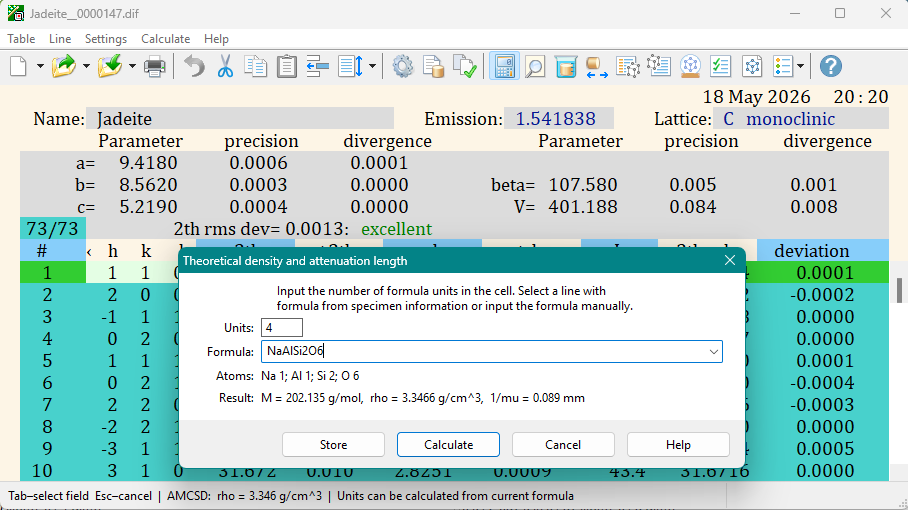Select table row number 10

point(42,471)
